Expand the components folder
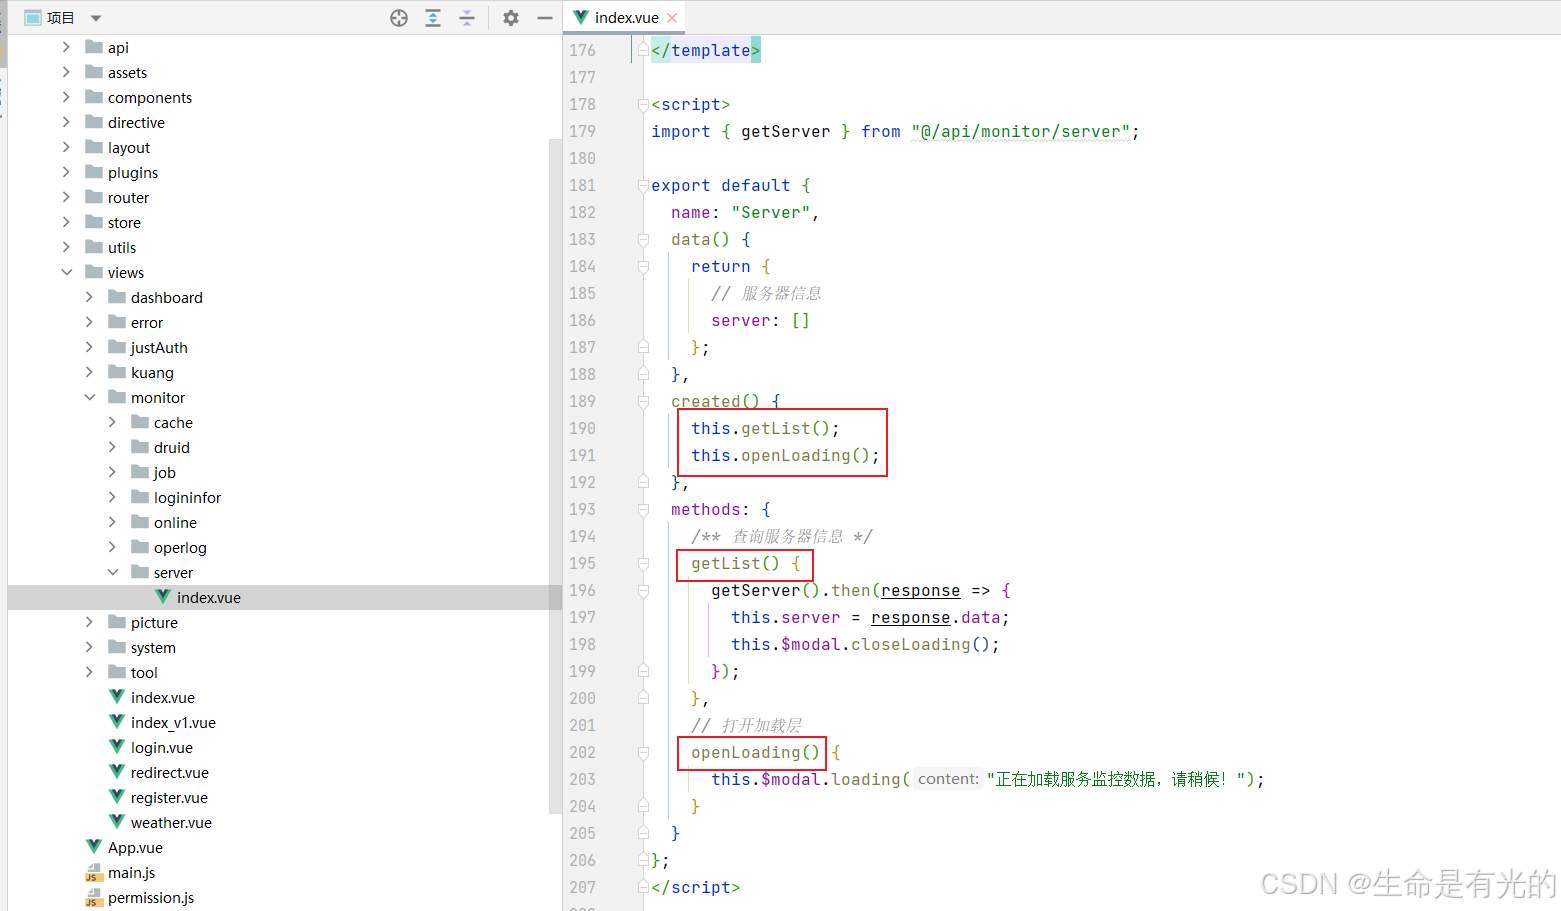The height and width of the screenshot is (911, 1561). pyautogui.click(x=66, y=97)
